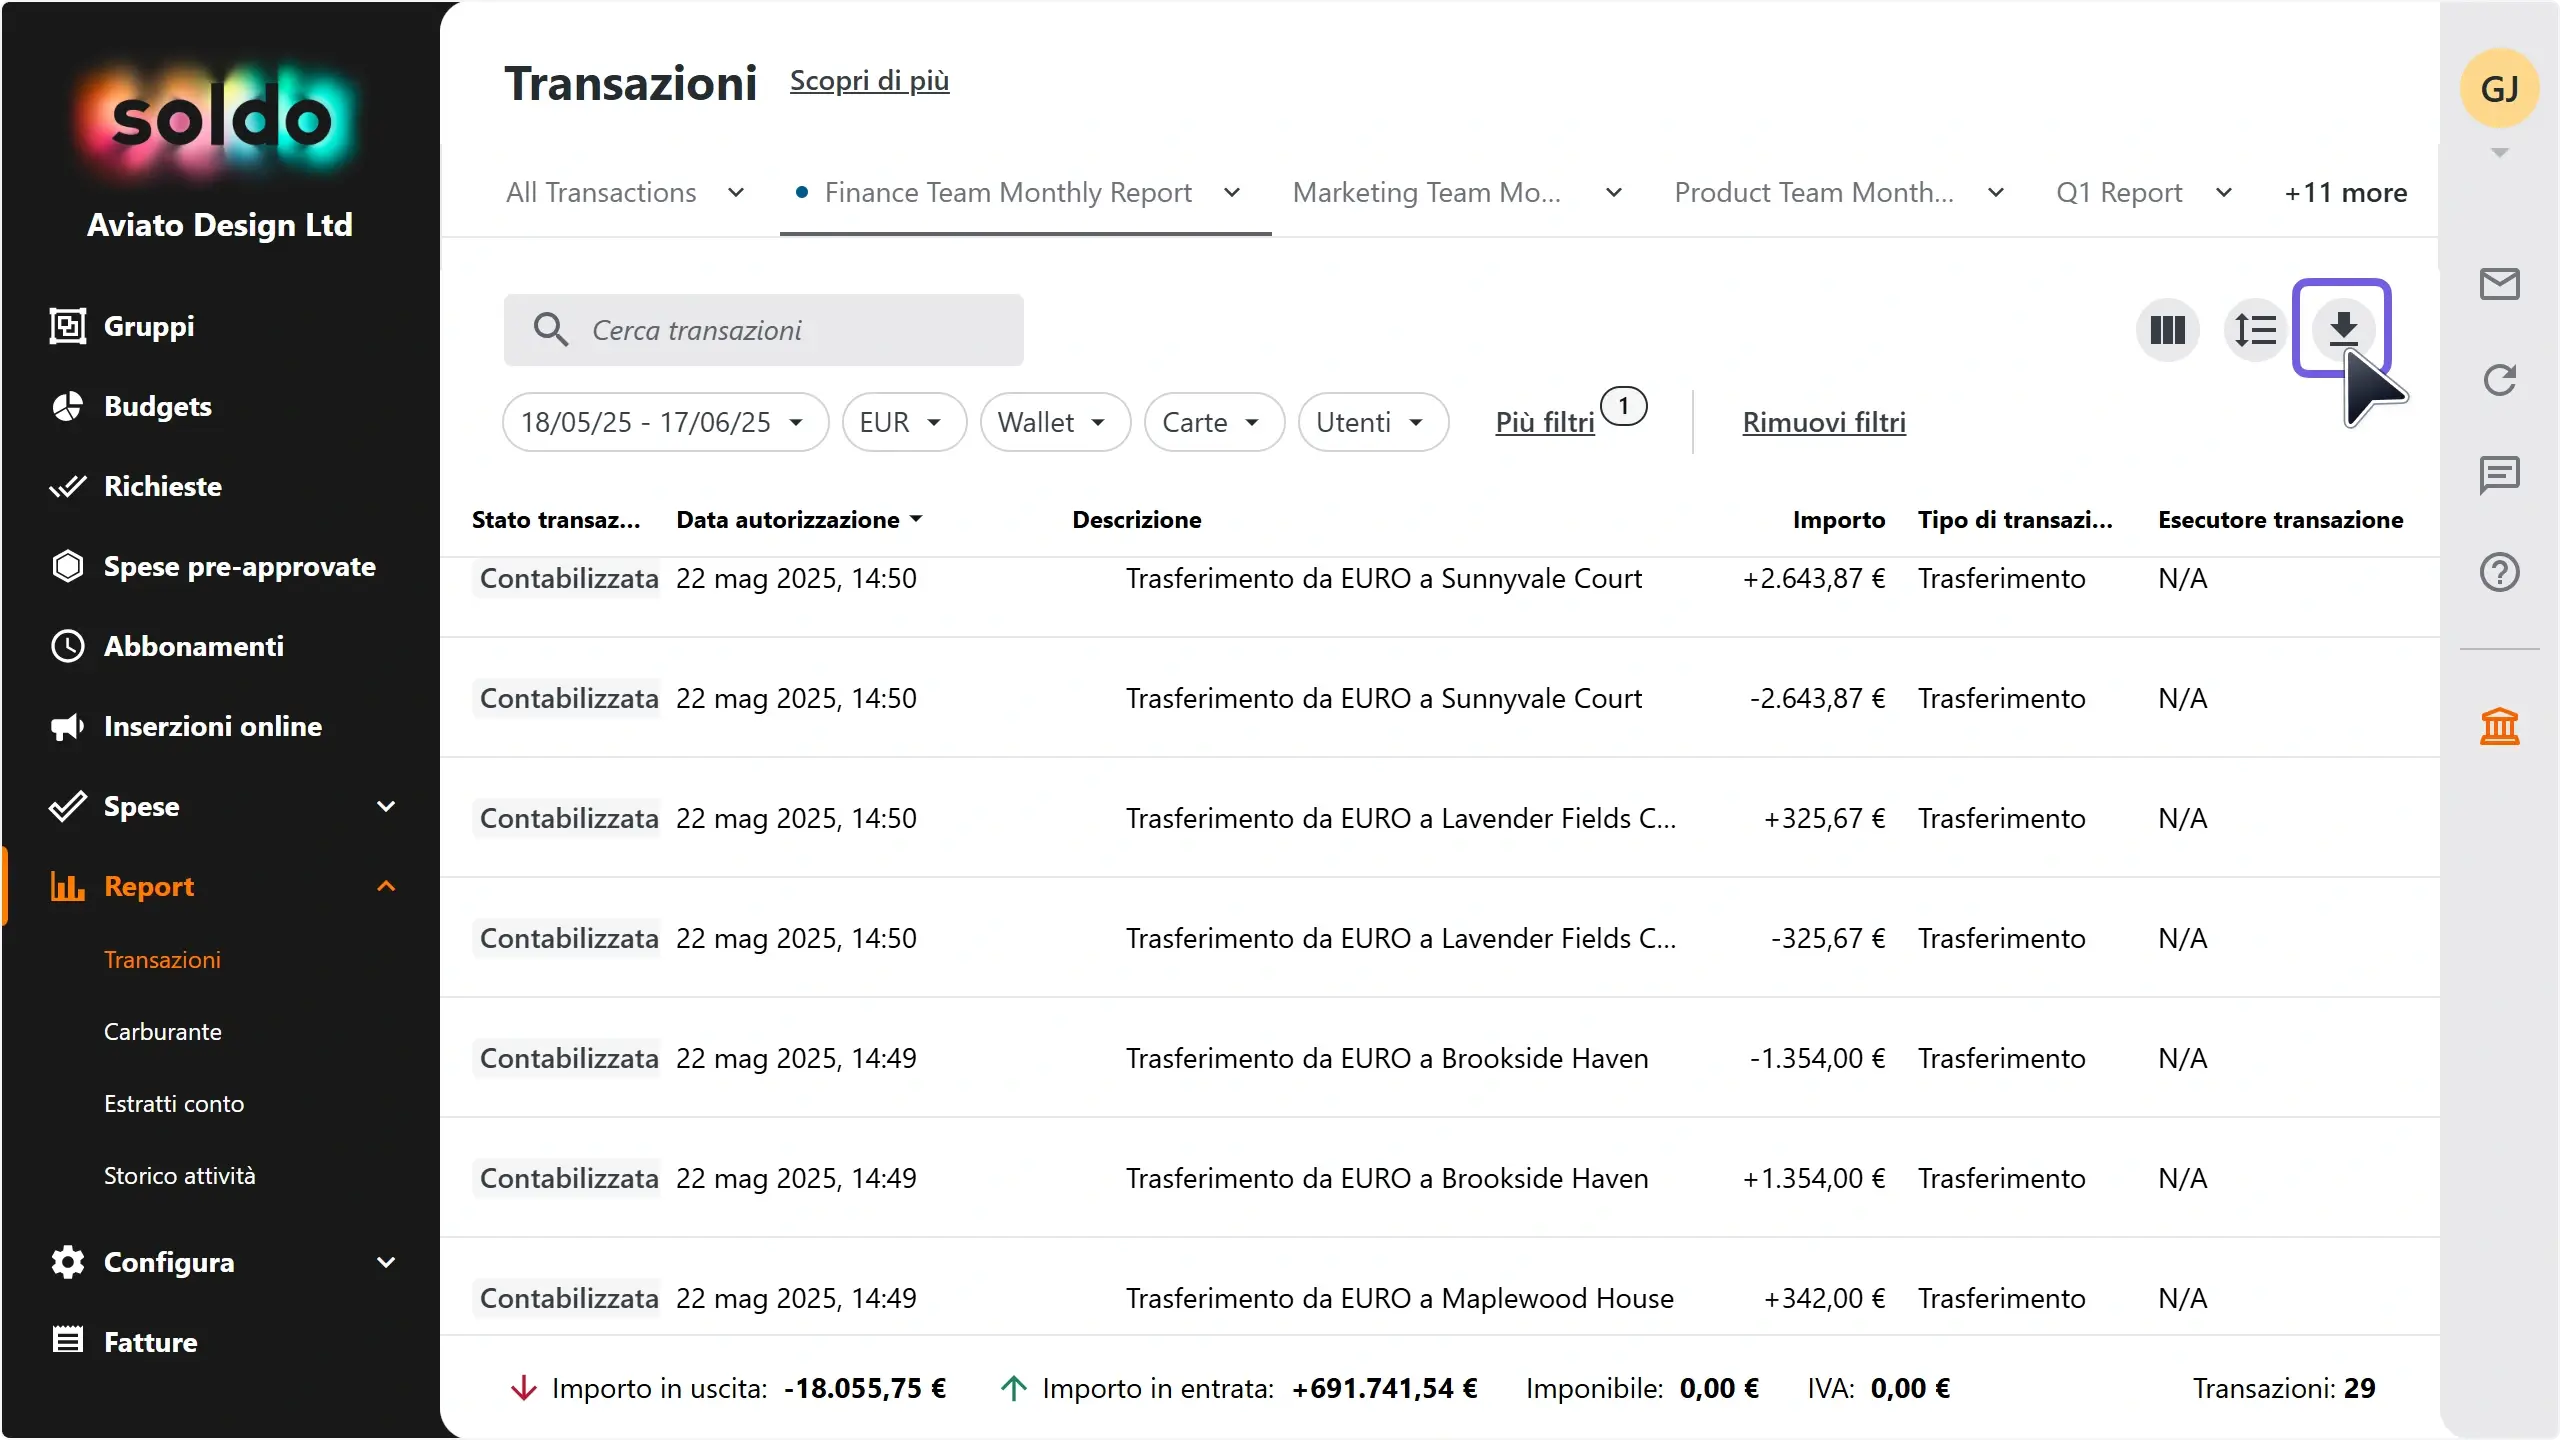Click the GJ user avatar
Viewport: 2560px width, 1440px height.
tap(2499, 88)
